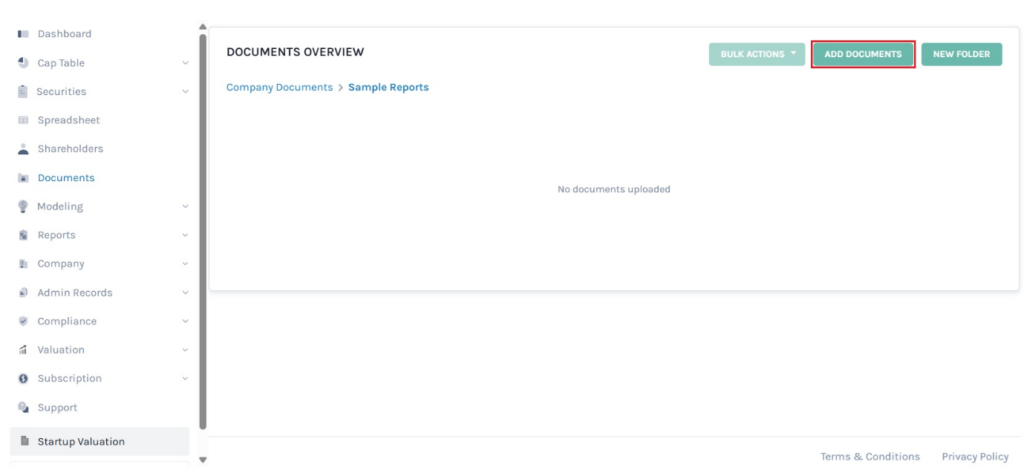Click the Valuation chart icon

pyautogui.click(x=23, y=350)
